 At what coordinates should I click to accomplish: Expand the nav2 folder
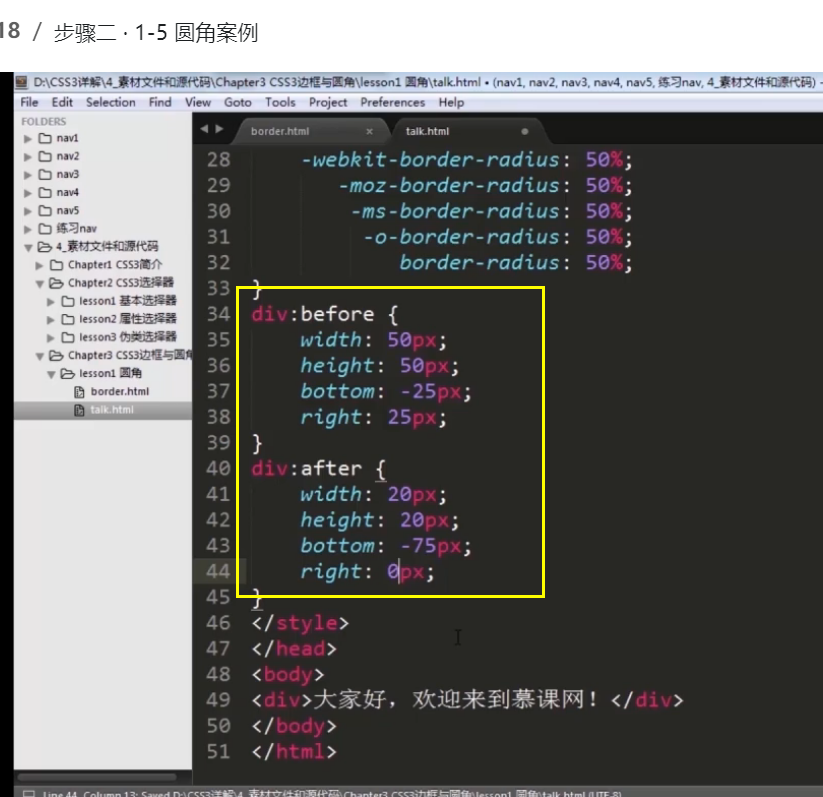coord(28,157)
